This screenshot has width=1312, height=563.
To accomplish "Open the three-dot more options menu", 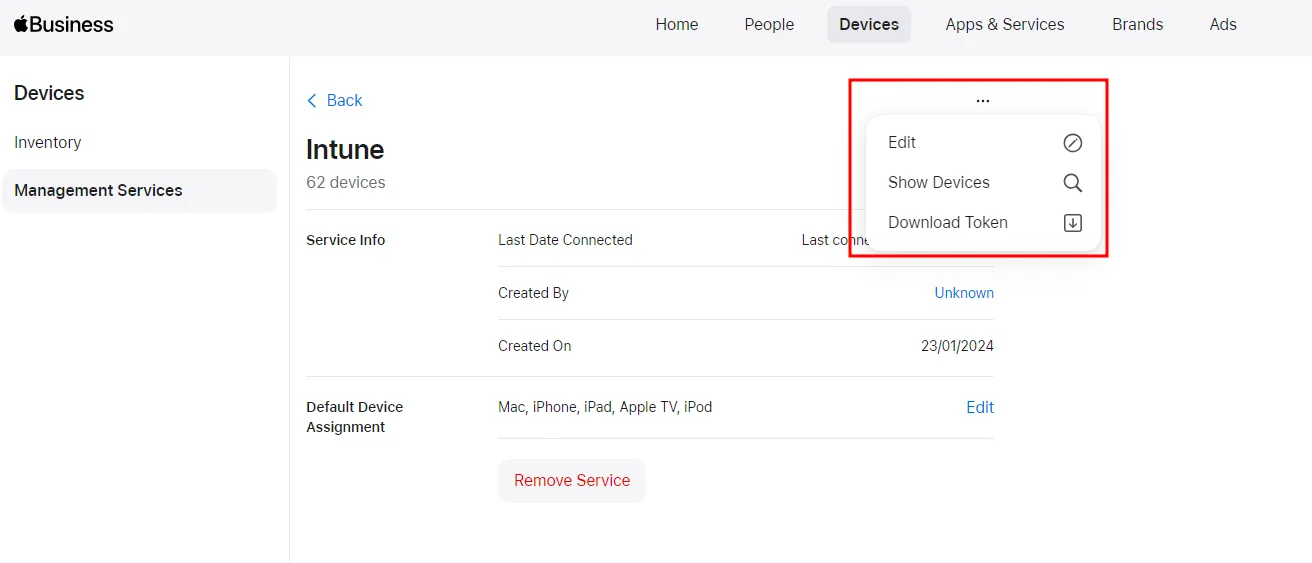I will point(983,101).
